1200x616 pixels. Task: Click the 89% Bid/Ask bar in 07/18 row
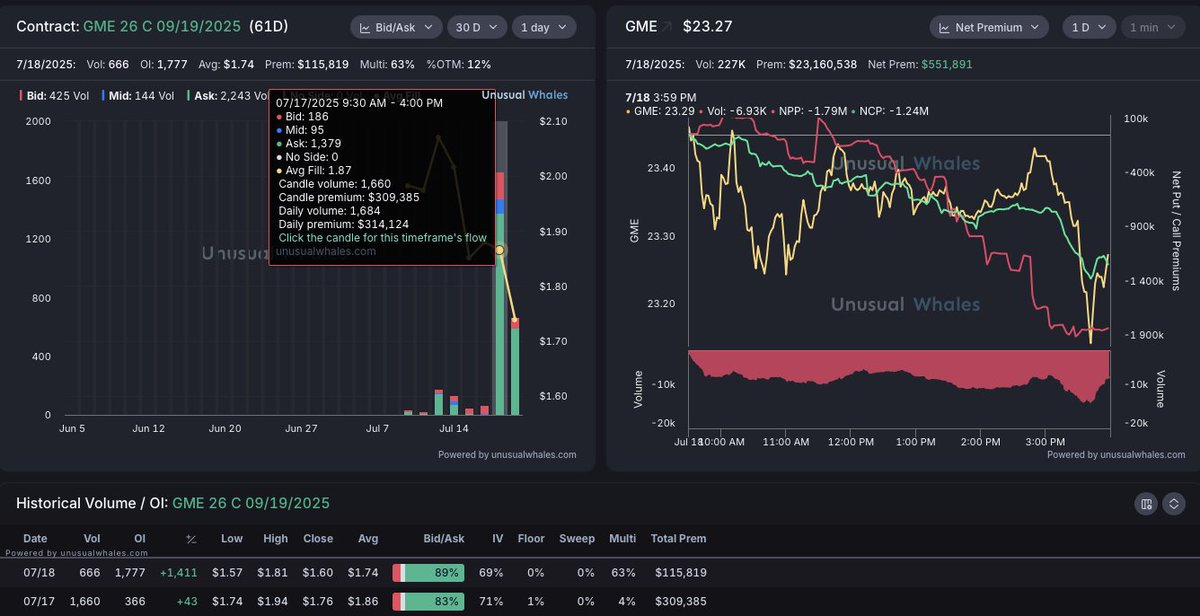(429, 573)
